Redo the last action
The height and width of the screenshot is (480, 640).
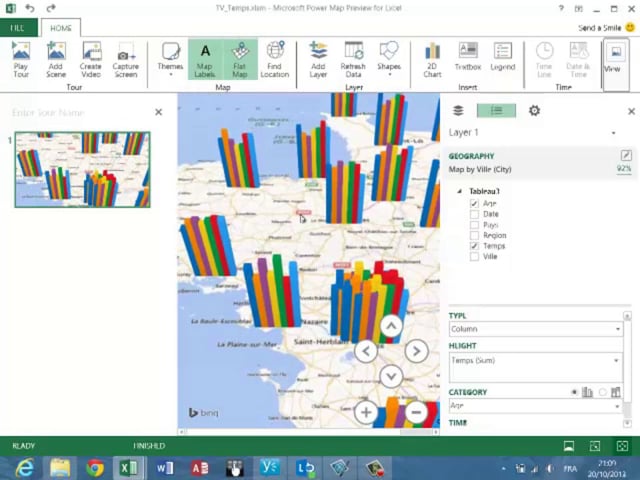51,8
